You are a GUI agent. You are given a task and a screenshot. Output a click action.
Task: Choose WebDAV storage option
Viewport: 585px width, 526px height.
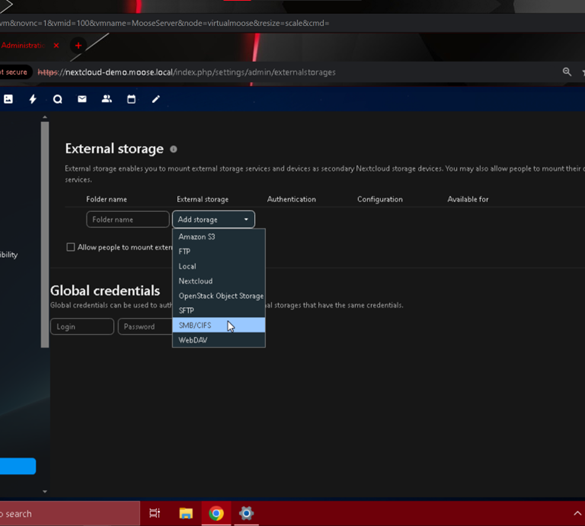tap(219, 340)
